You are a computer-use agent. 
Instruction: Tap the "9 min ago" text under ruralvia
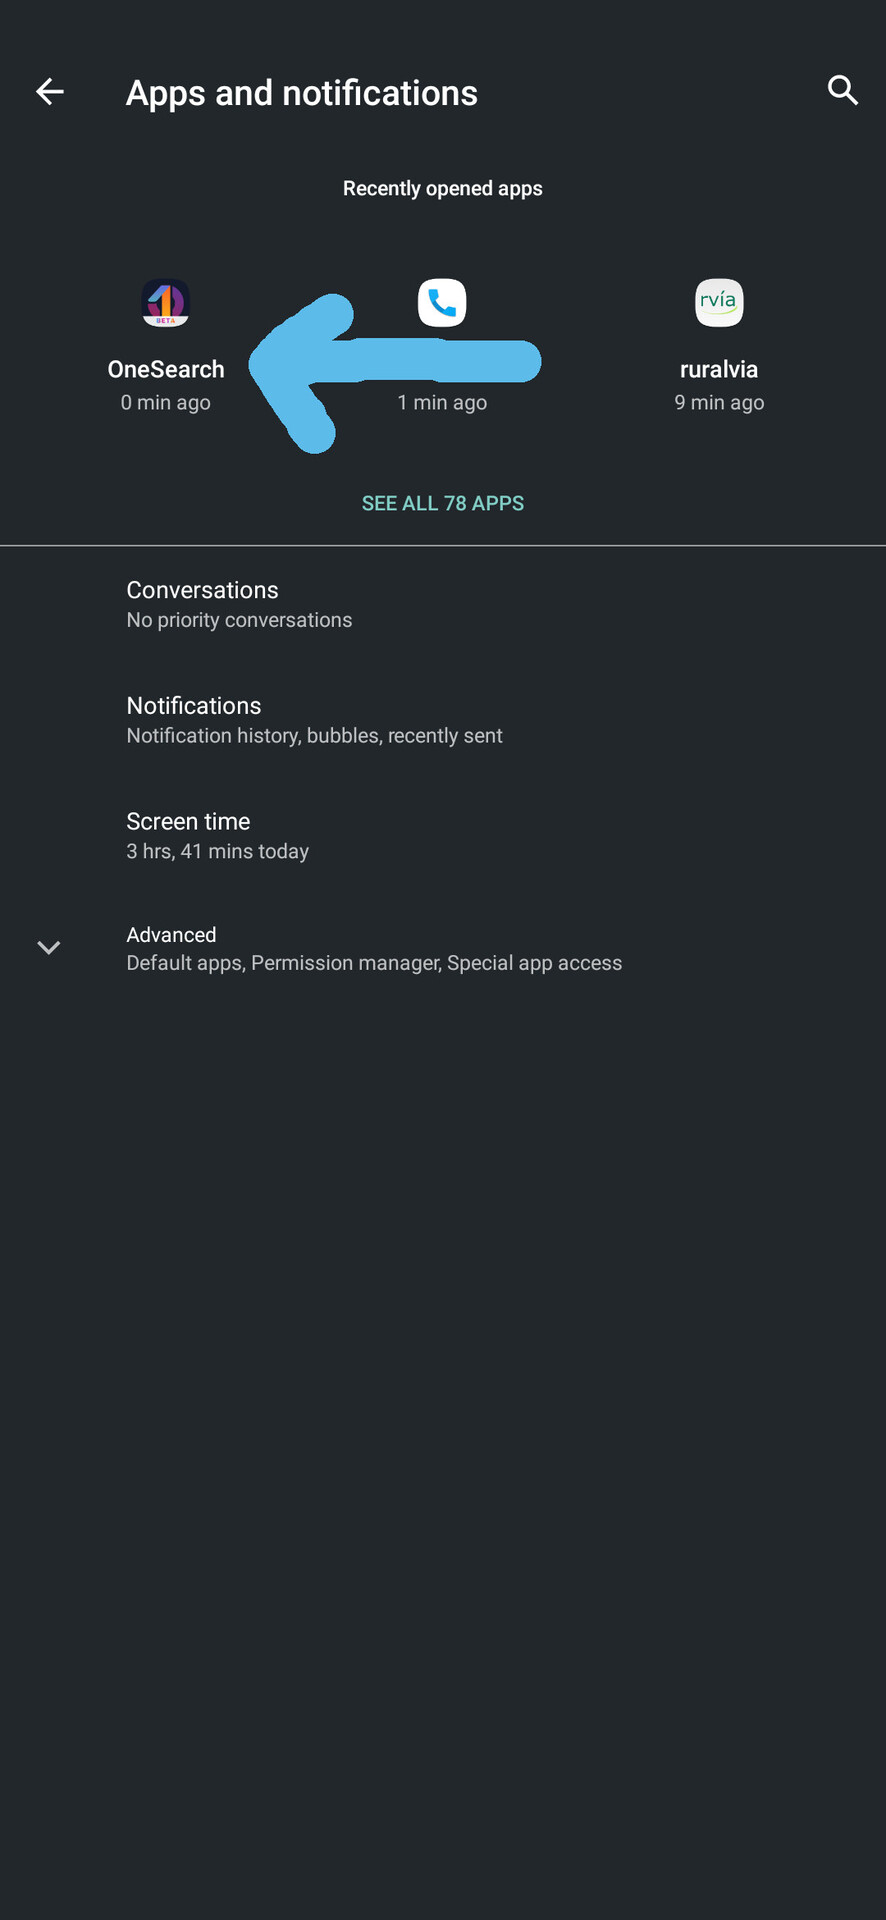(x=719, y=402)
